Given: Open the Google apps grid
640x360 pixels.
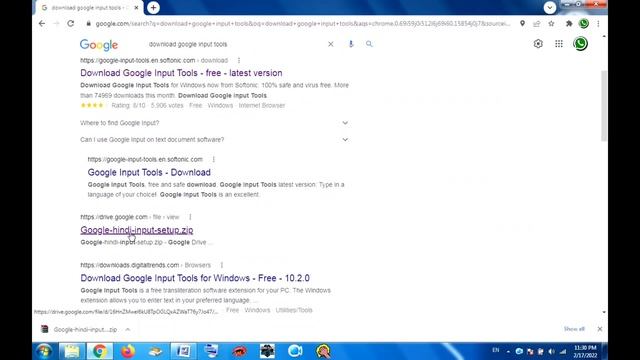Looking at the screenshot, I should 559,44.
